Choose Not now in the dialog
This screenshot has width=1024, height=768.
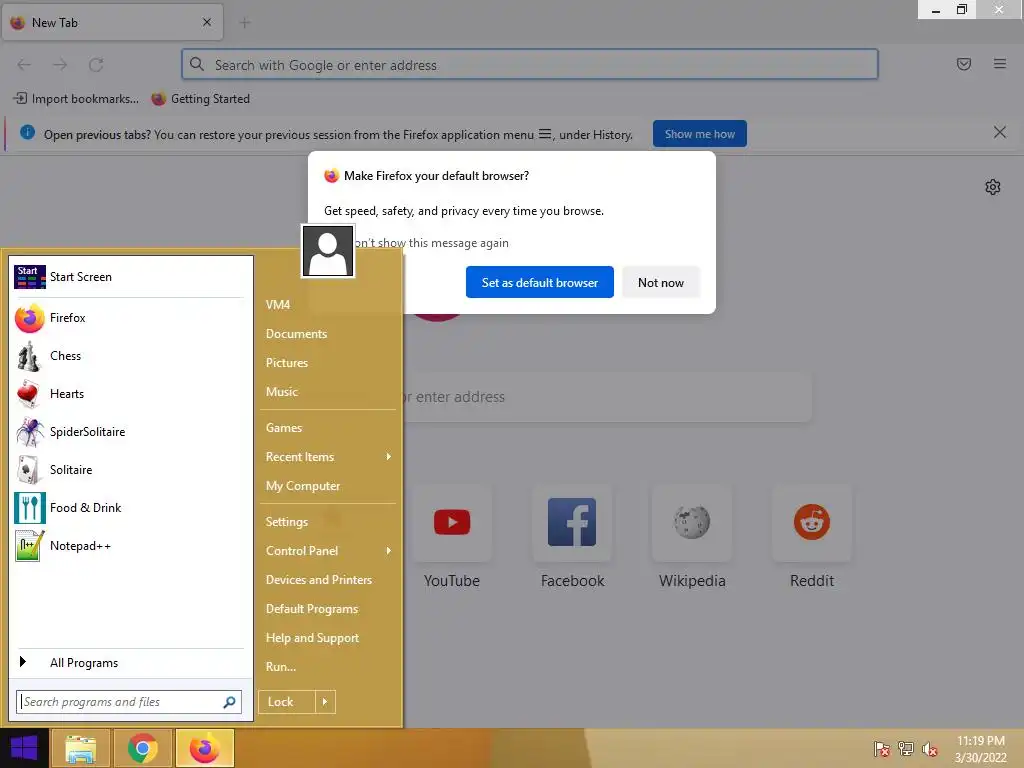pos(661,282)
